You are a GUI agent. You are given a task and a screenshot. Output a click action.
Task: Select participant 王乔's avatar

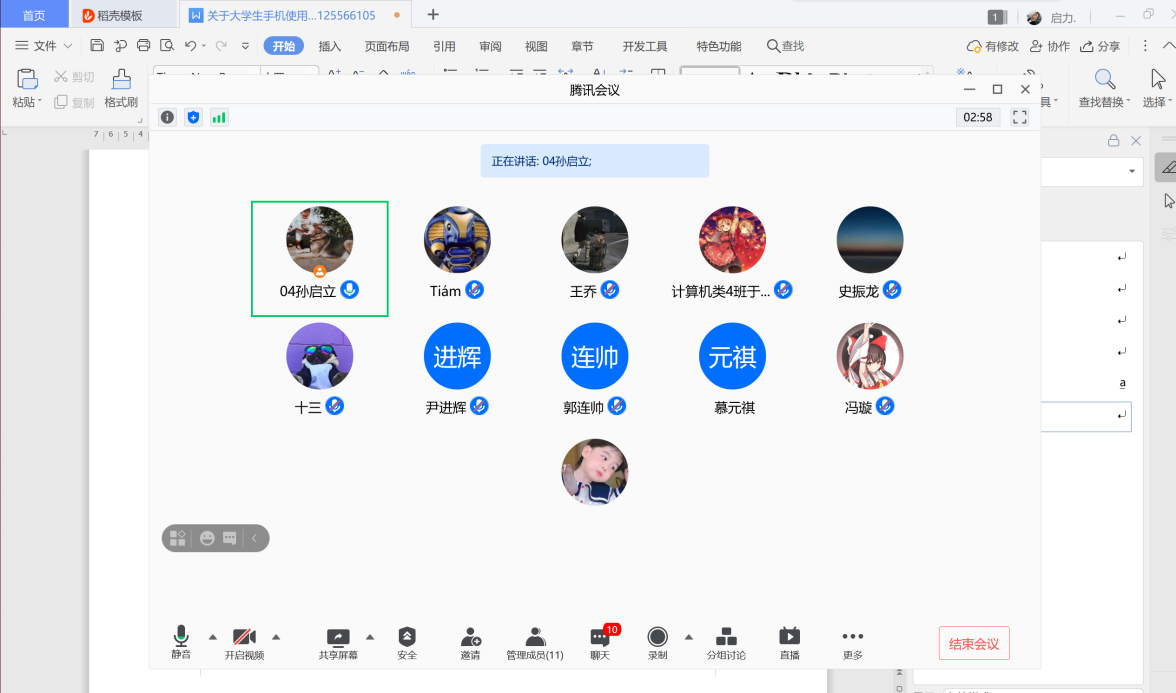tap(594, 240)
